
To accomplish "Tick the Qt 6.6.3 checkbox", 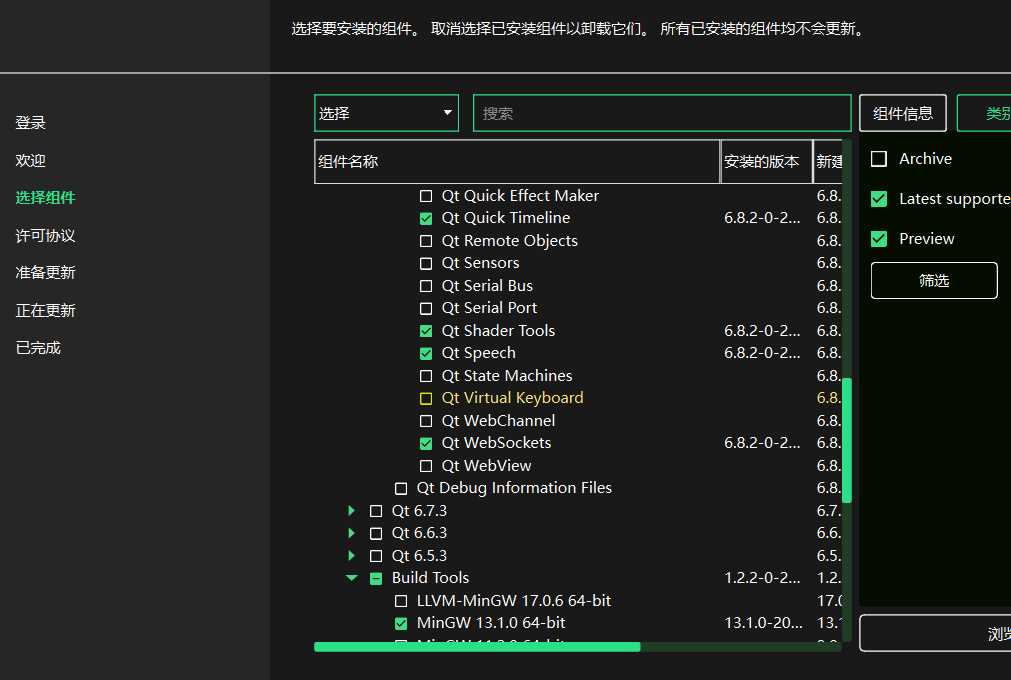I will 376,534.
